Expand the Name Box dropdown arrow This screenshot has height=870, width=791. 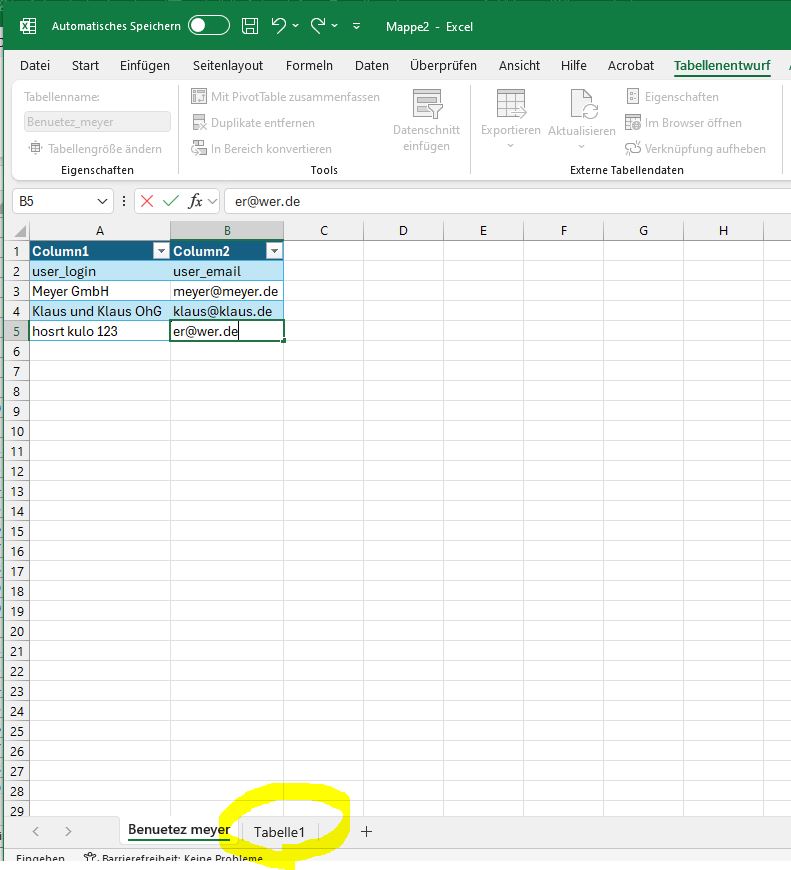(105, 201)
